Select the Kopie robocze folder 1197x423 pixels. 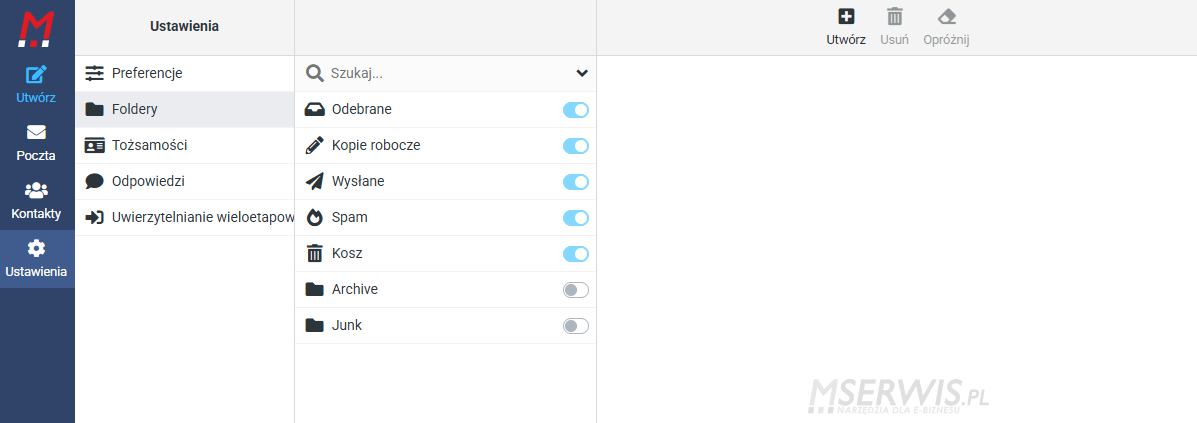pos(445,145)
